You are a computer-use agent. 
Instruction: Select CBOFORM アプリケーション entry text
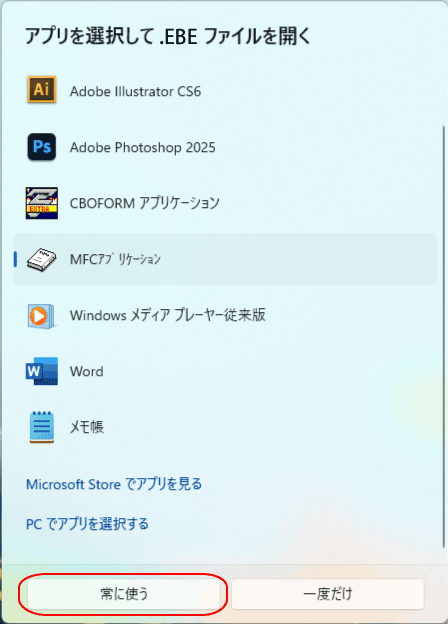tap(144, 203)
